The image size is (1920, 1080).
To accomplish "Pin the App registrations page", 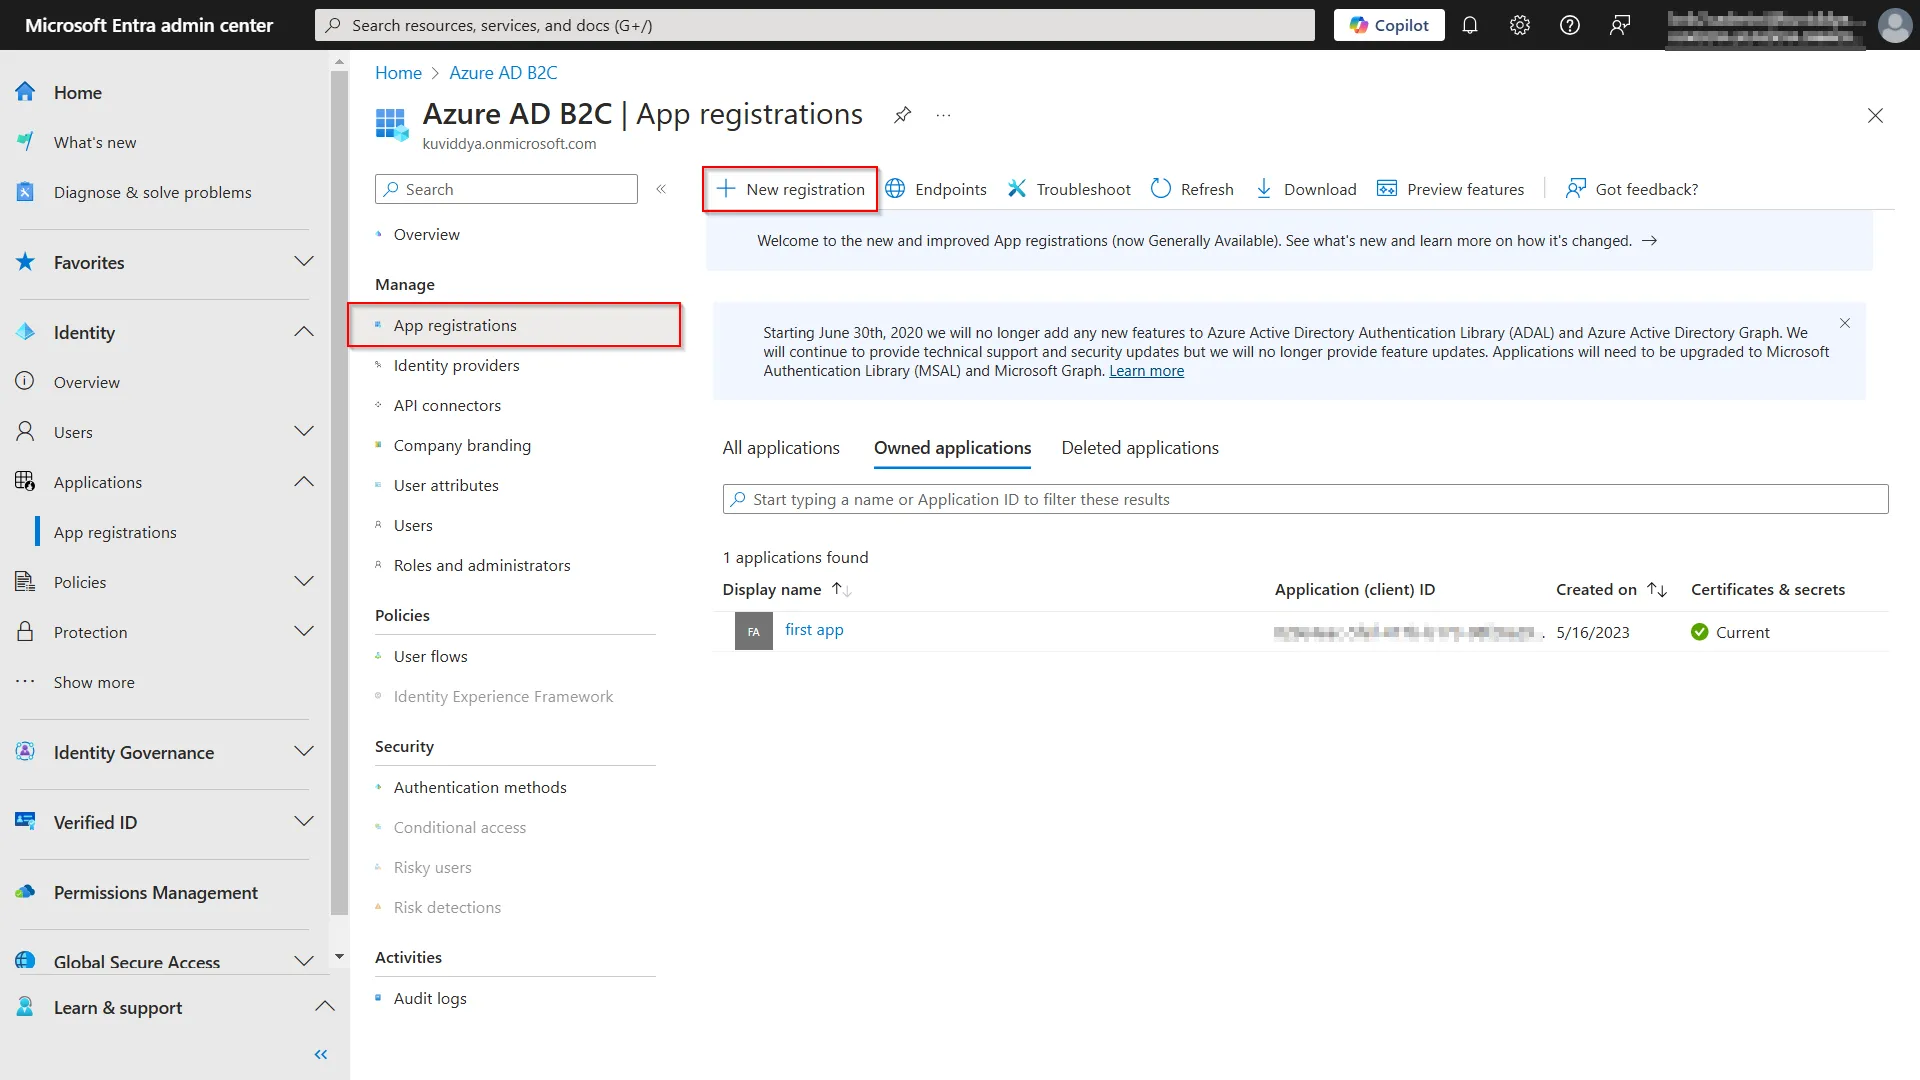I will pyautogui.click(x=902, y=115).
